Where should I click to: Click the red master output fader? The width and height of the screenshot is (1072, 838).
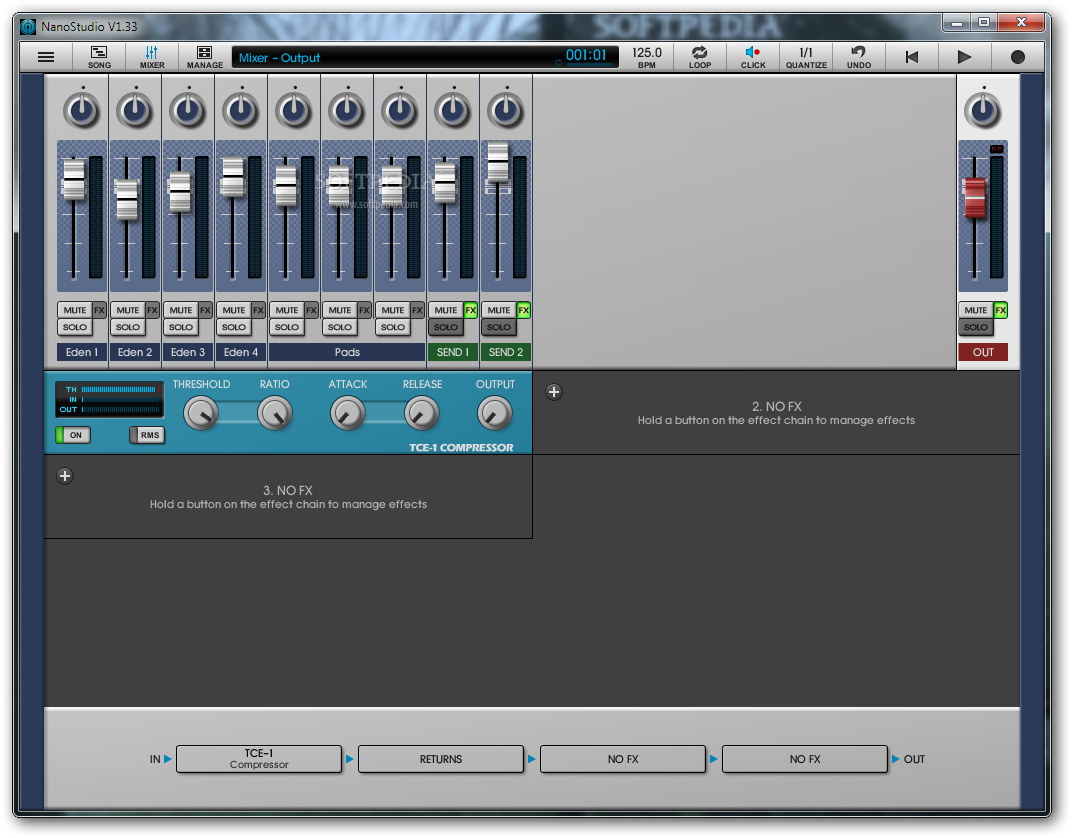pos(975,198)
